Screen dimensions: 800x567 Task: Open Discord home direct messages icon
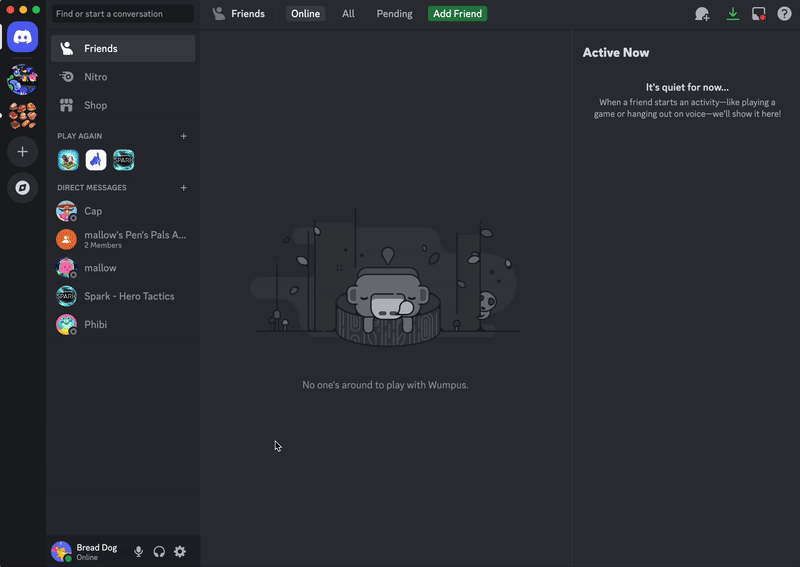pyautogui.click(x=22, y=37)
